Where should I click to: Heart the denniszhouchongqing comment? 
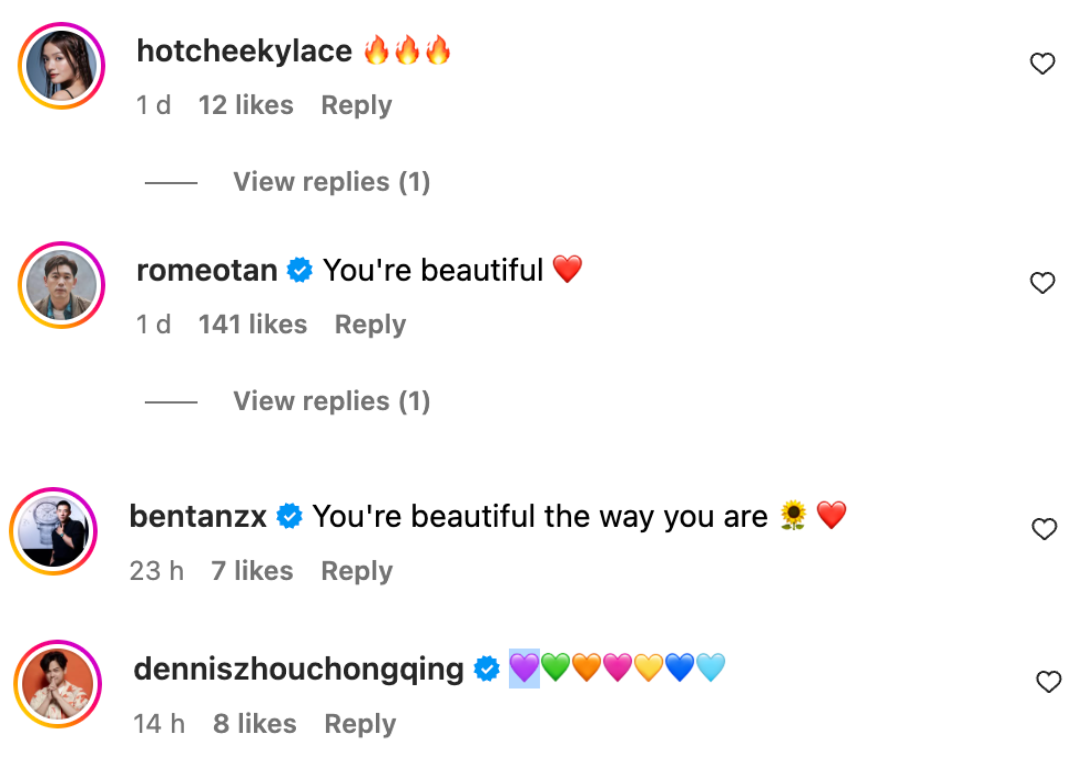[1048, 682]
